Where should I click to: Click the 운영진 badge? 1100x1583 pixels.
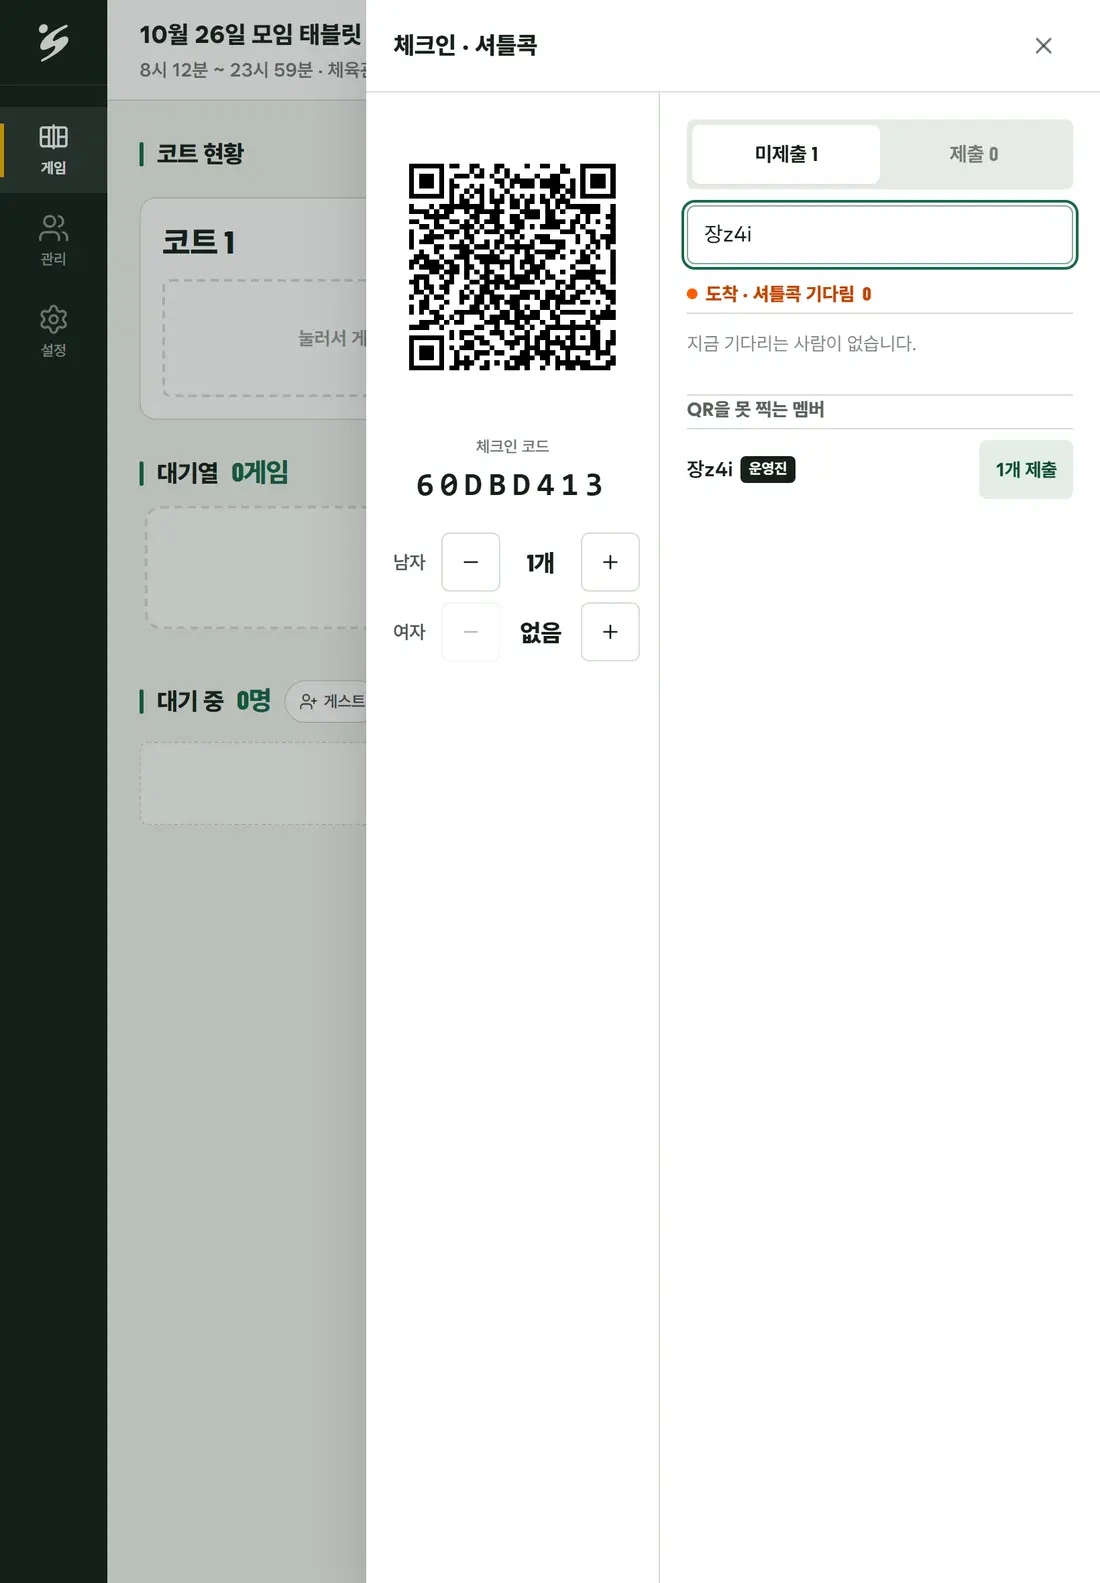point(767,469)
